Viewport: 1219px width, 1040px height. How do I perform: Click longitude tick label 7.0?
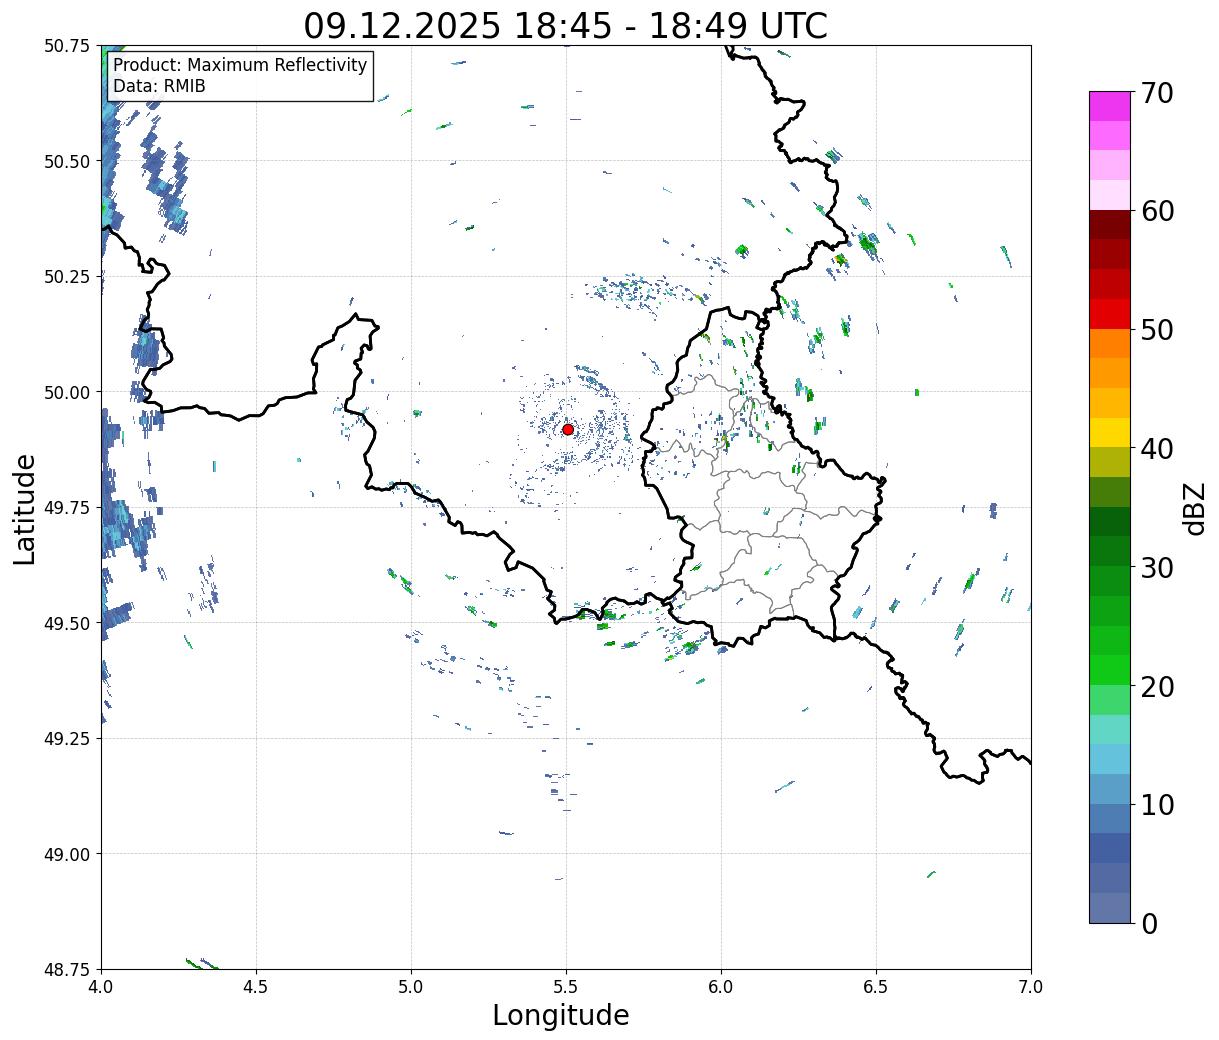[x=1031, y=986]
